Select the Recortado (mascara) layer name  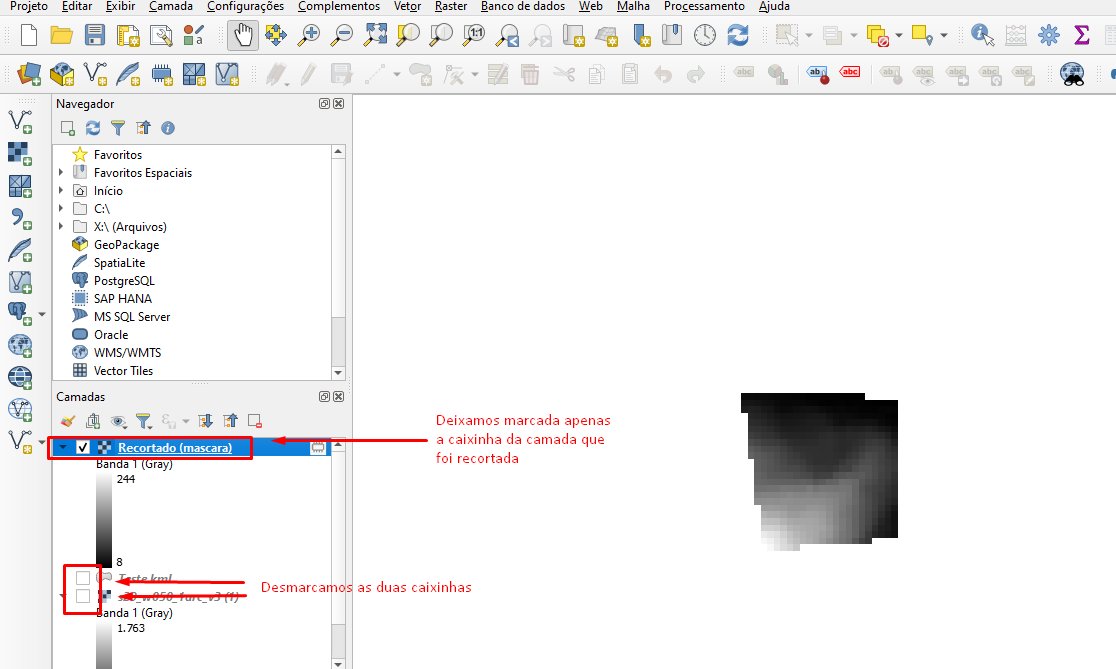(x=175, y=447)
